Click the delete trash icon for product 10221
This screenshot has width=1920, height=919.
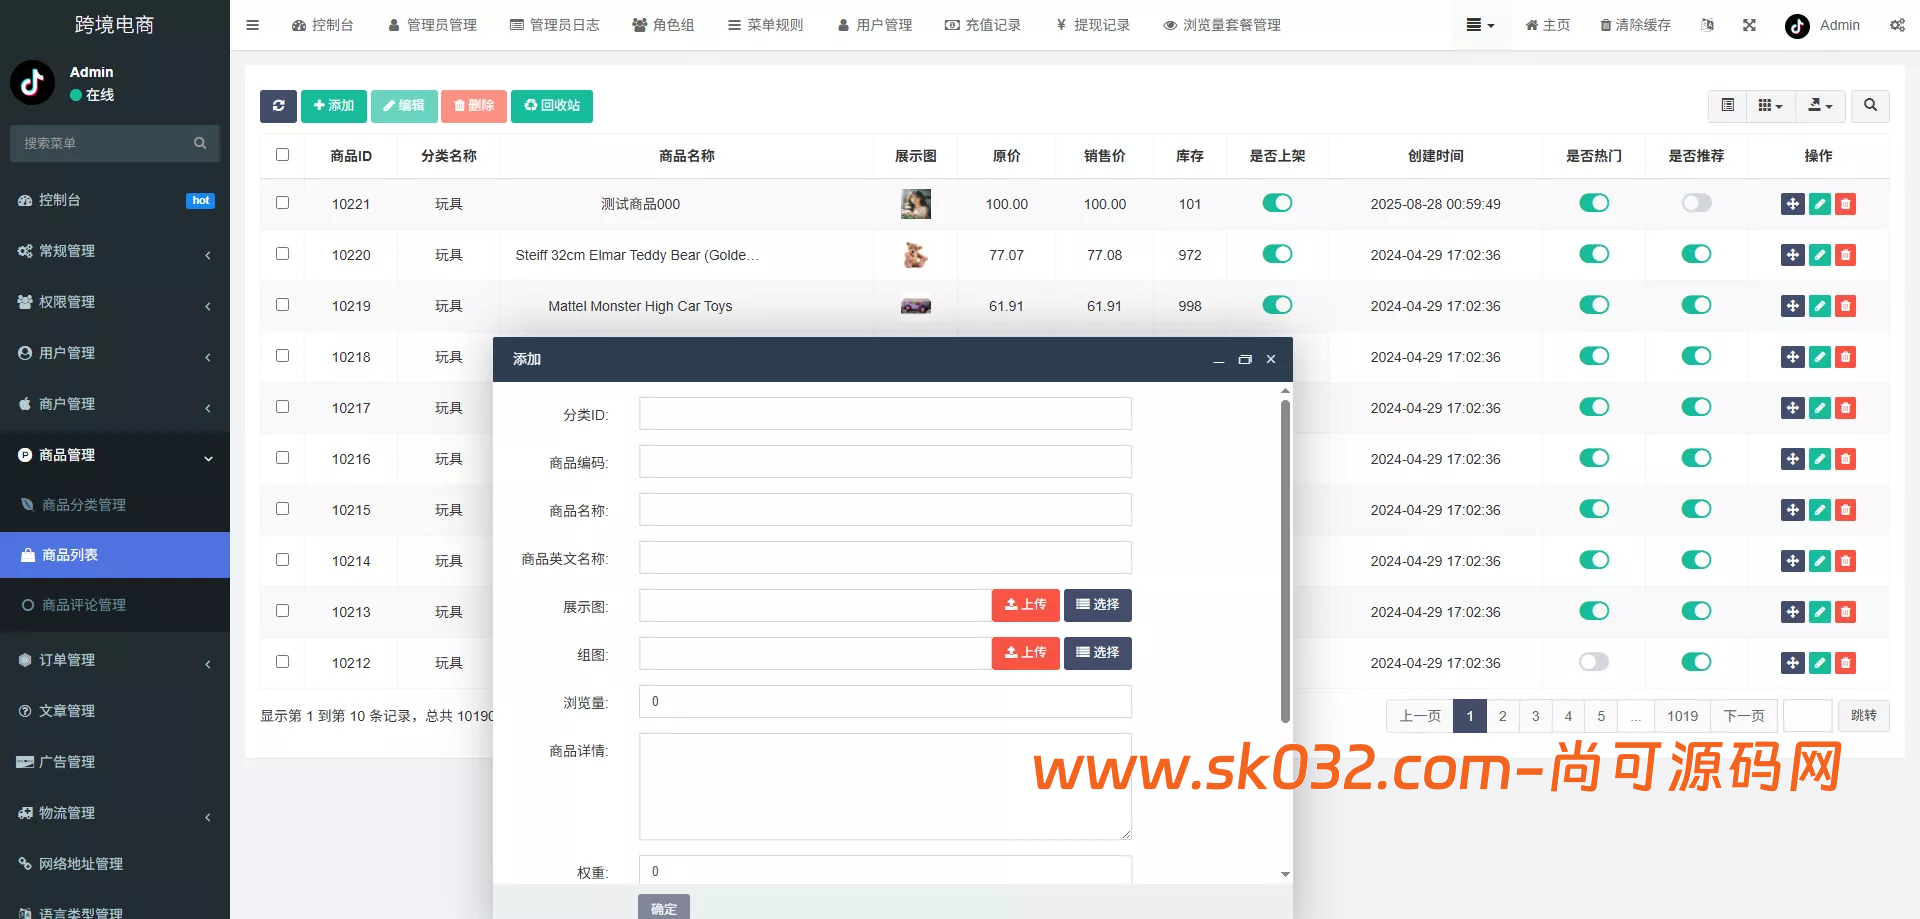pyautogui.click(x=1845, y=203)
